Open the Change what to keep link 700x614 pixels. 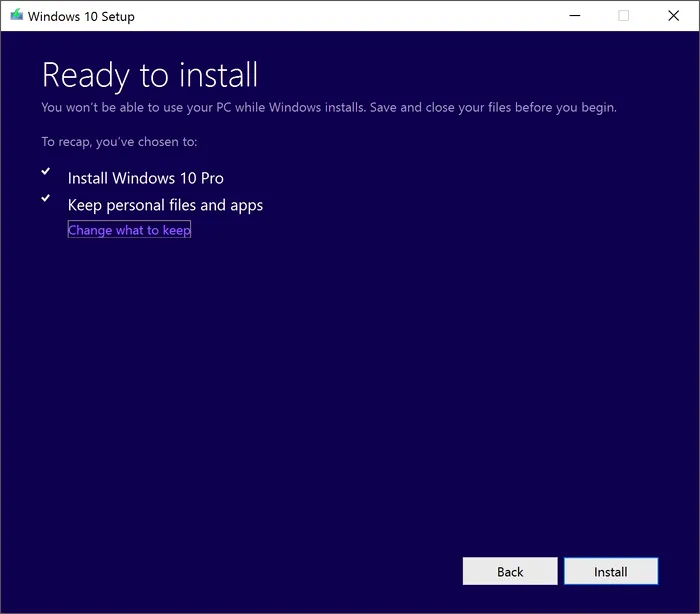pyautogui.click(x=129, y=230)
